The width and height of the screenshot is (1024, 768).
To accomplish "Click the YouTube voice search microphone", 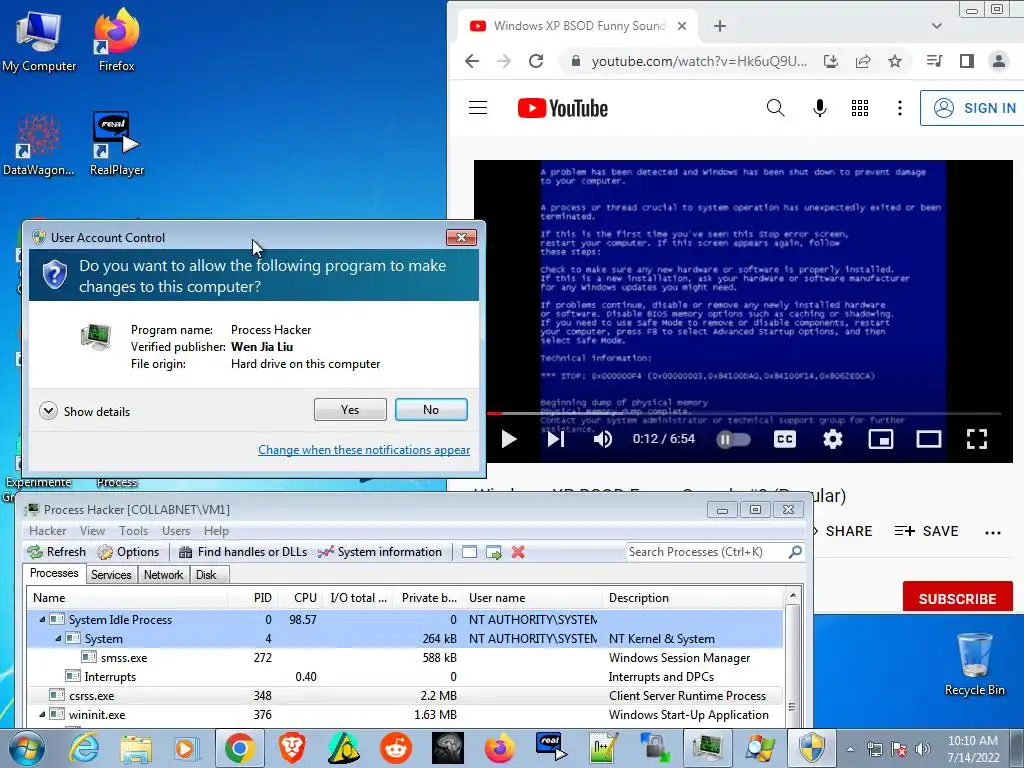I will [820, 108].
